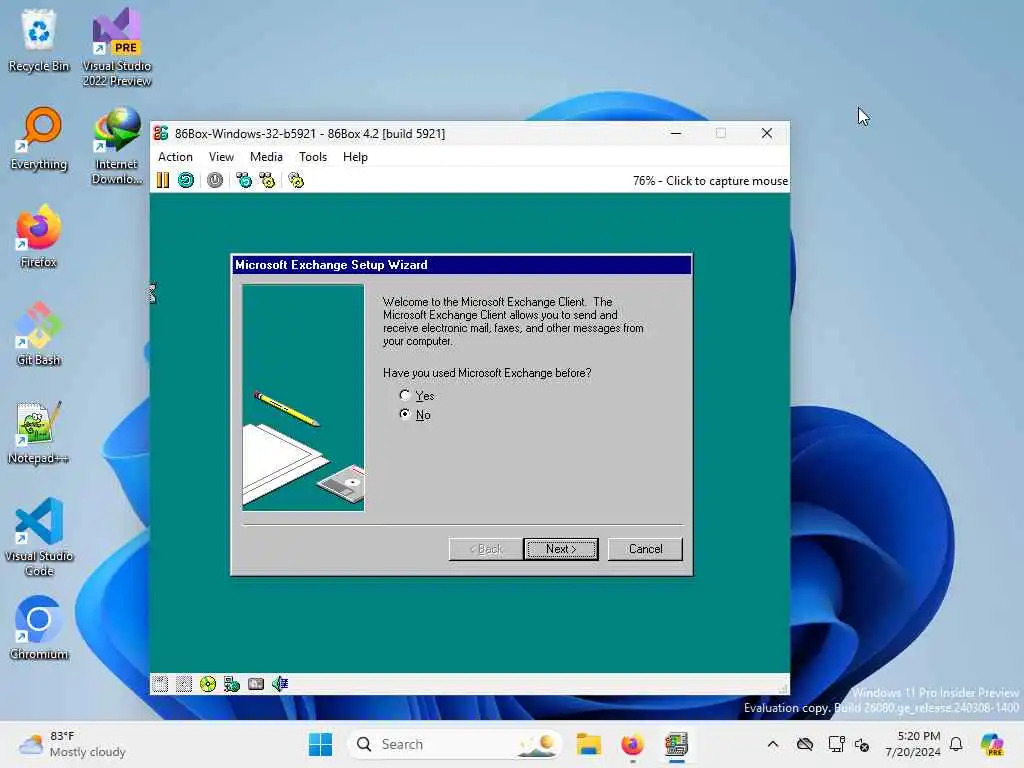Image resolution: width=1024 pixels, height=768 pixels.
Task: Click the sound status bar icon
Action: coord(280,684)
